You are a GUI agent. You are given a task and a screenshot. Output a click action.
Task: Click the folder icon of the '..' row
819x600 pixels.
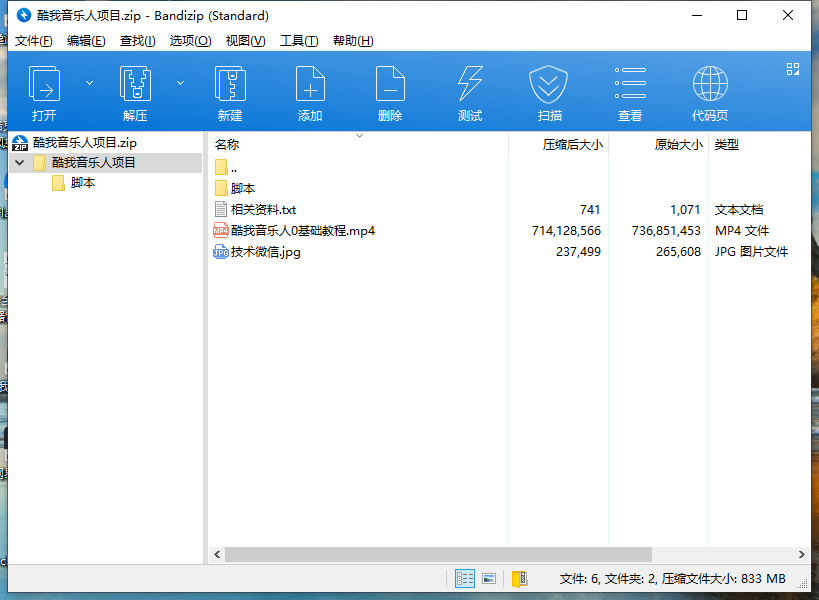[221, 167]
